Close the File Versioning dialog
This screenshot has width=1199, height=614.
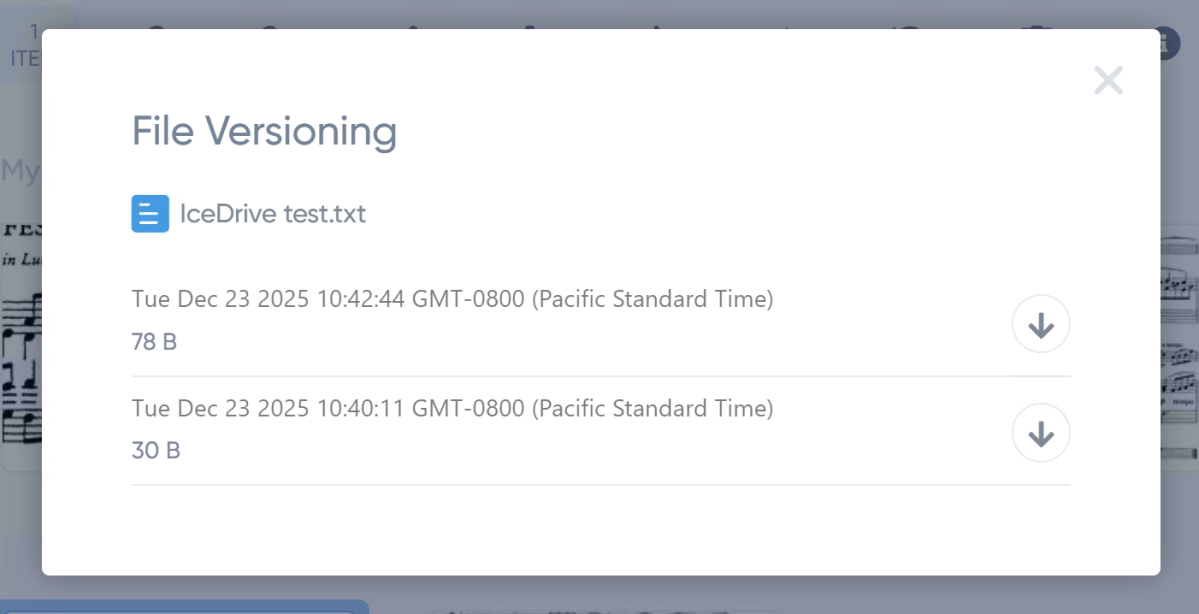1108,80
